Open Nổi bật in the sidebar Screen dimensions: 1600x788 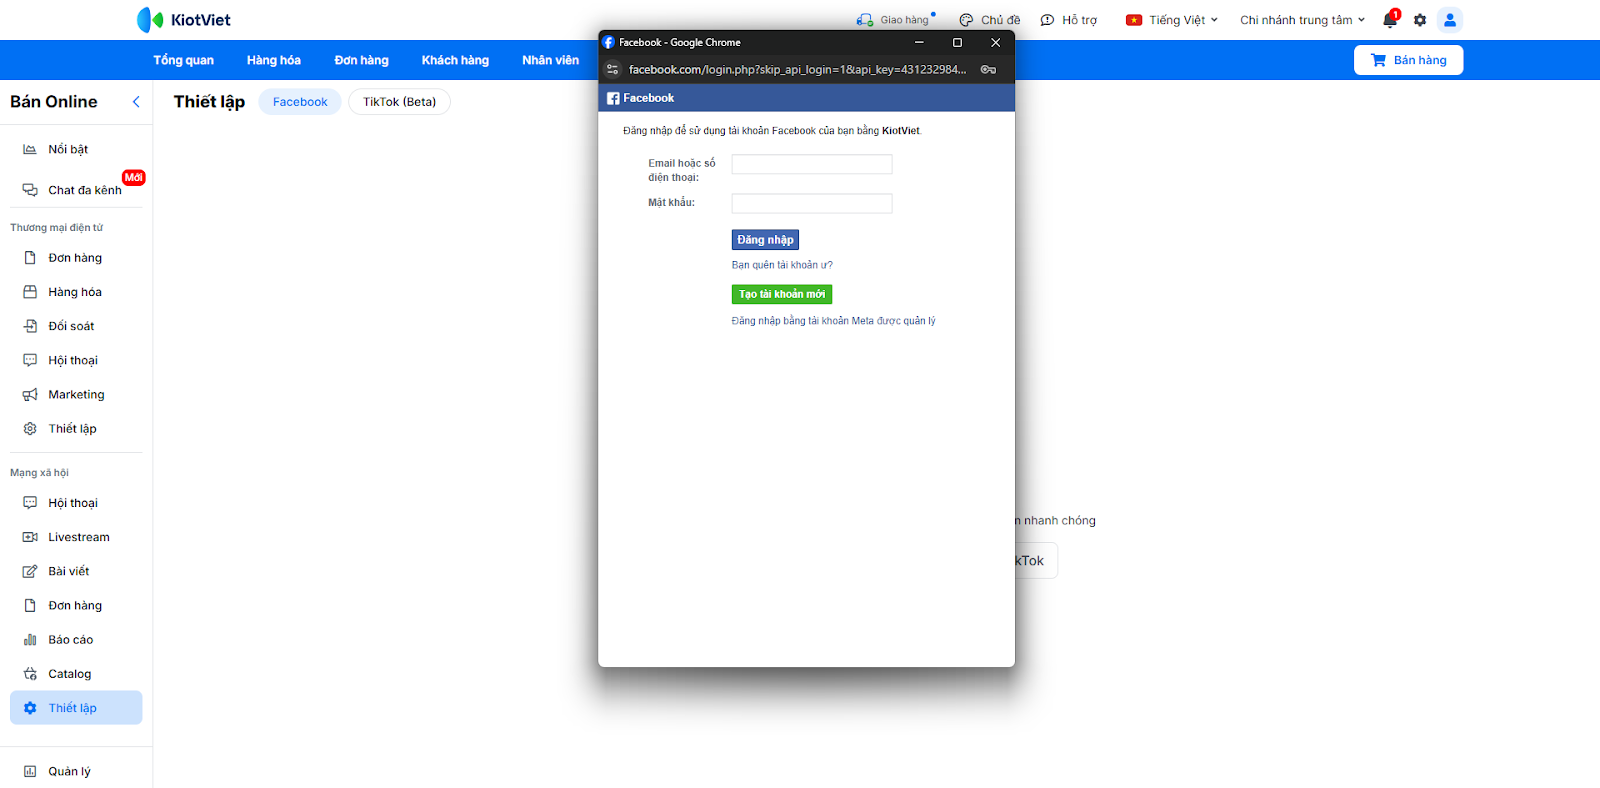click(x=76, y=149)
